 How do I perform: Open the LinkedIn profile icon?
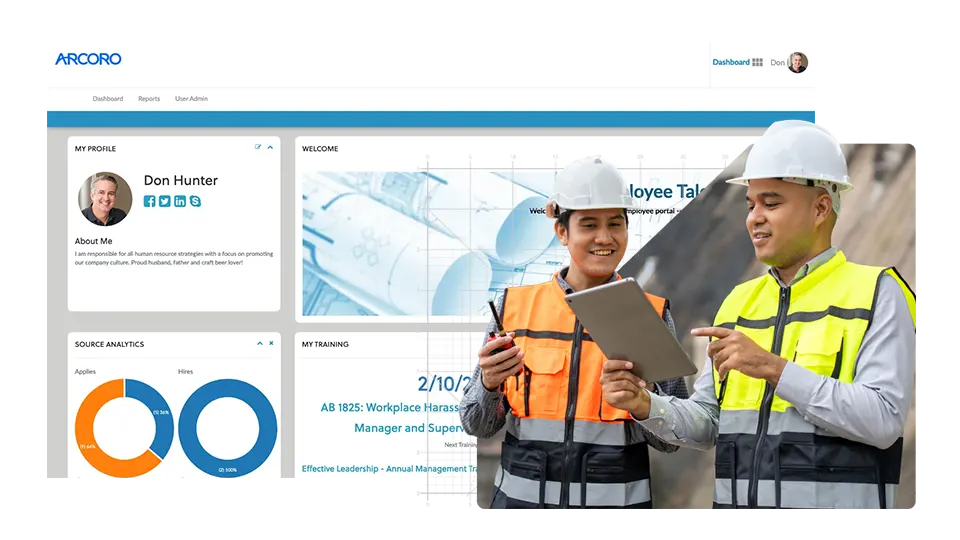pos(180,201)
